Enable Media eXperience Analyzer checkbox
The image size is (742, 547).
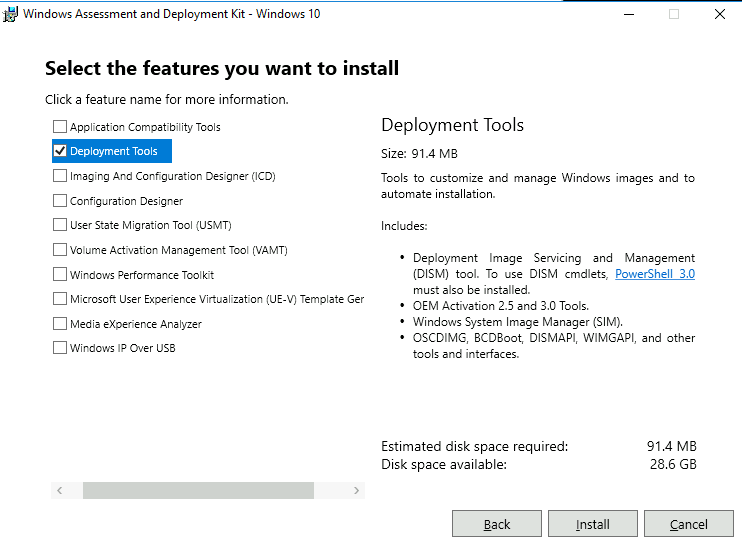(x=60, y=324)
